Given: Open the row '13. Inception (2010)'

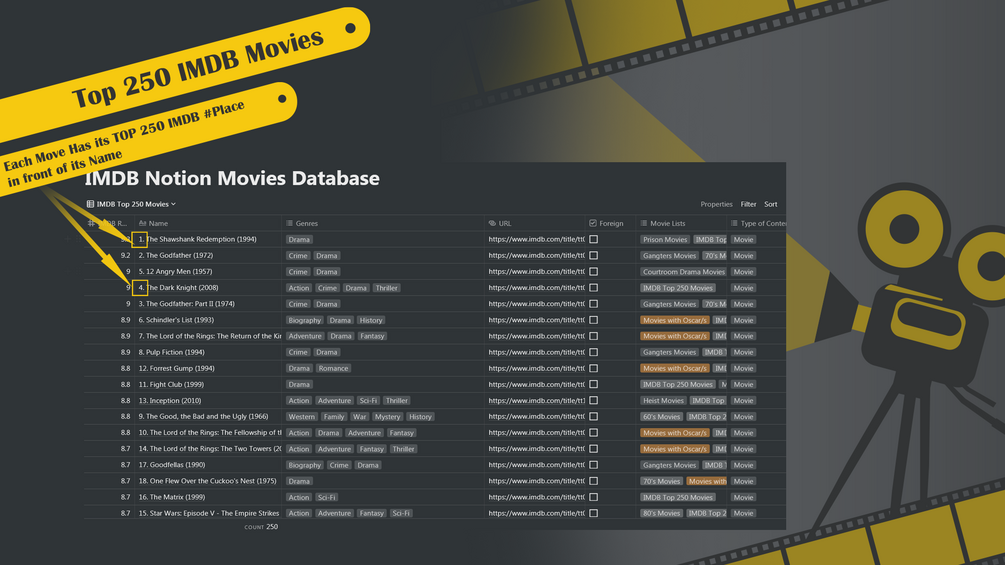Looking at the screenshot, I should point(170,400).
